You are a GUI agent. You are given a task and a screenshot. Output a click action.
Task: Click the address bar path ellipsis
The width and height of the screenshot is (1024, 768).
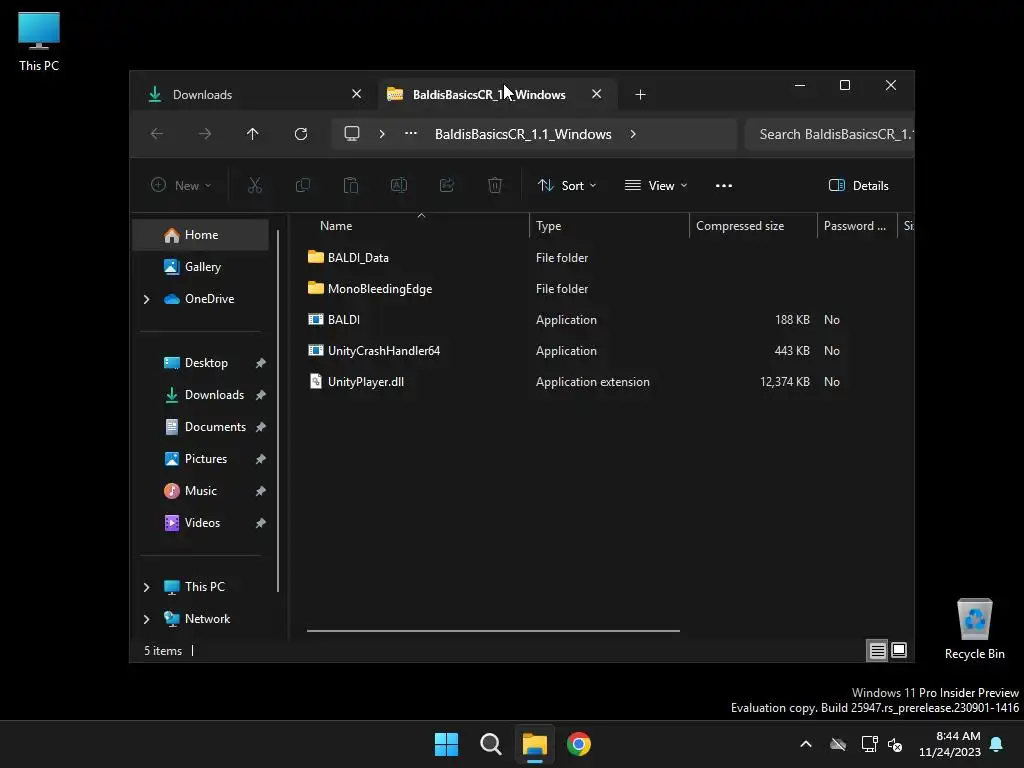click(411, 133)
